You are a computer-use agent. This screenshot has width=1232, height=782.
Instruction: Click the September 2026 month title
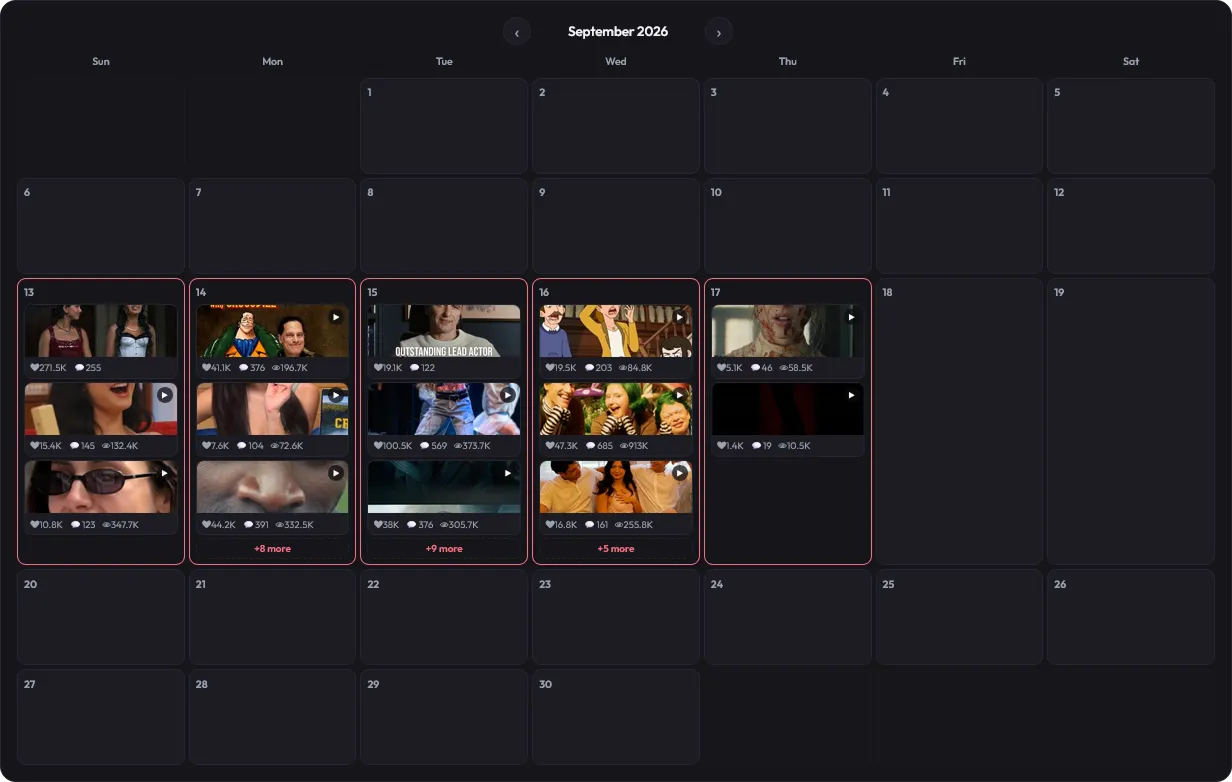[x=618, y=32]
